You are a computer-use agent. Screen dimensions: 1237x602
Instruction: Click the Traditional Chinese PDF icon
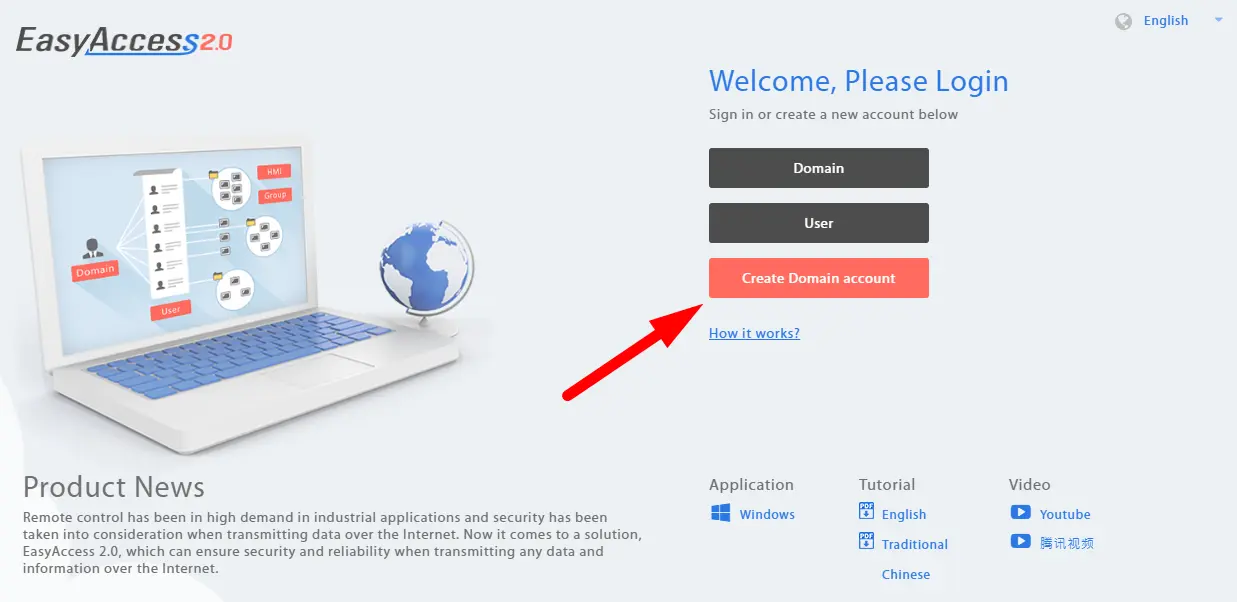(866, 542)
